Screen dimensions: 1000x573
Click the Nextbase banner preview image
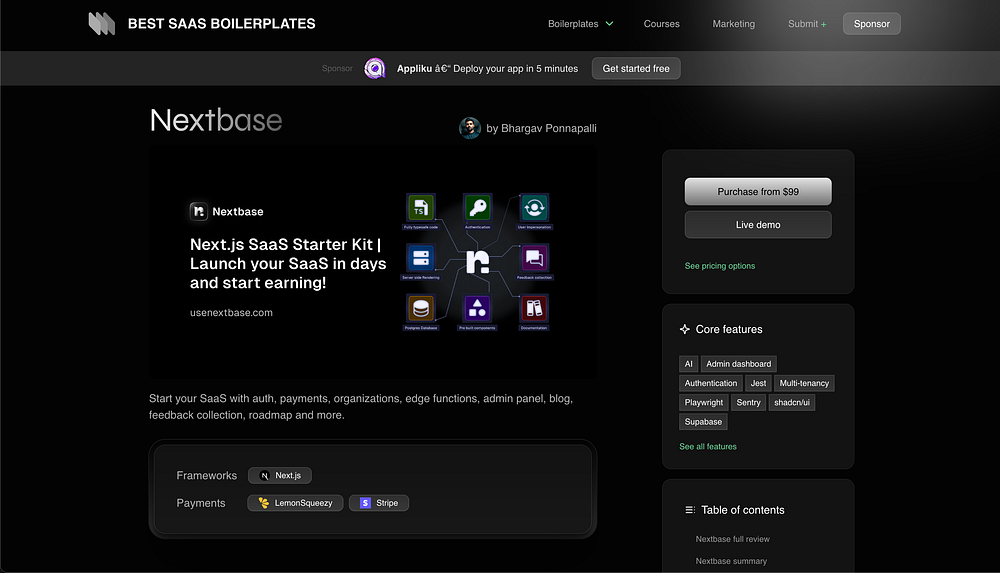373,262
